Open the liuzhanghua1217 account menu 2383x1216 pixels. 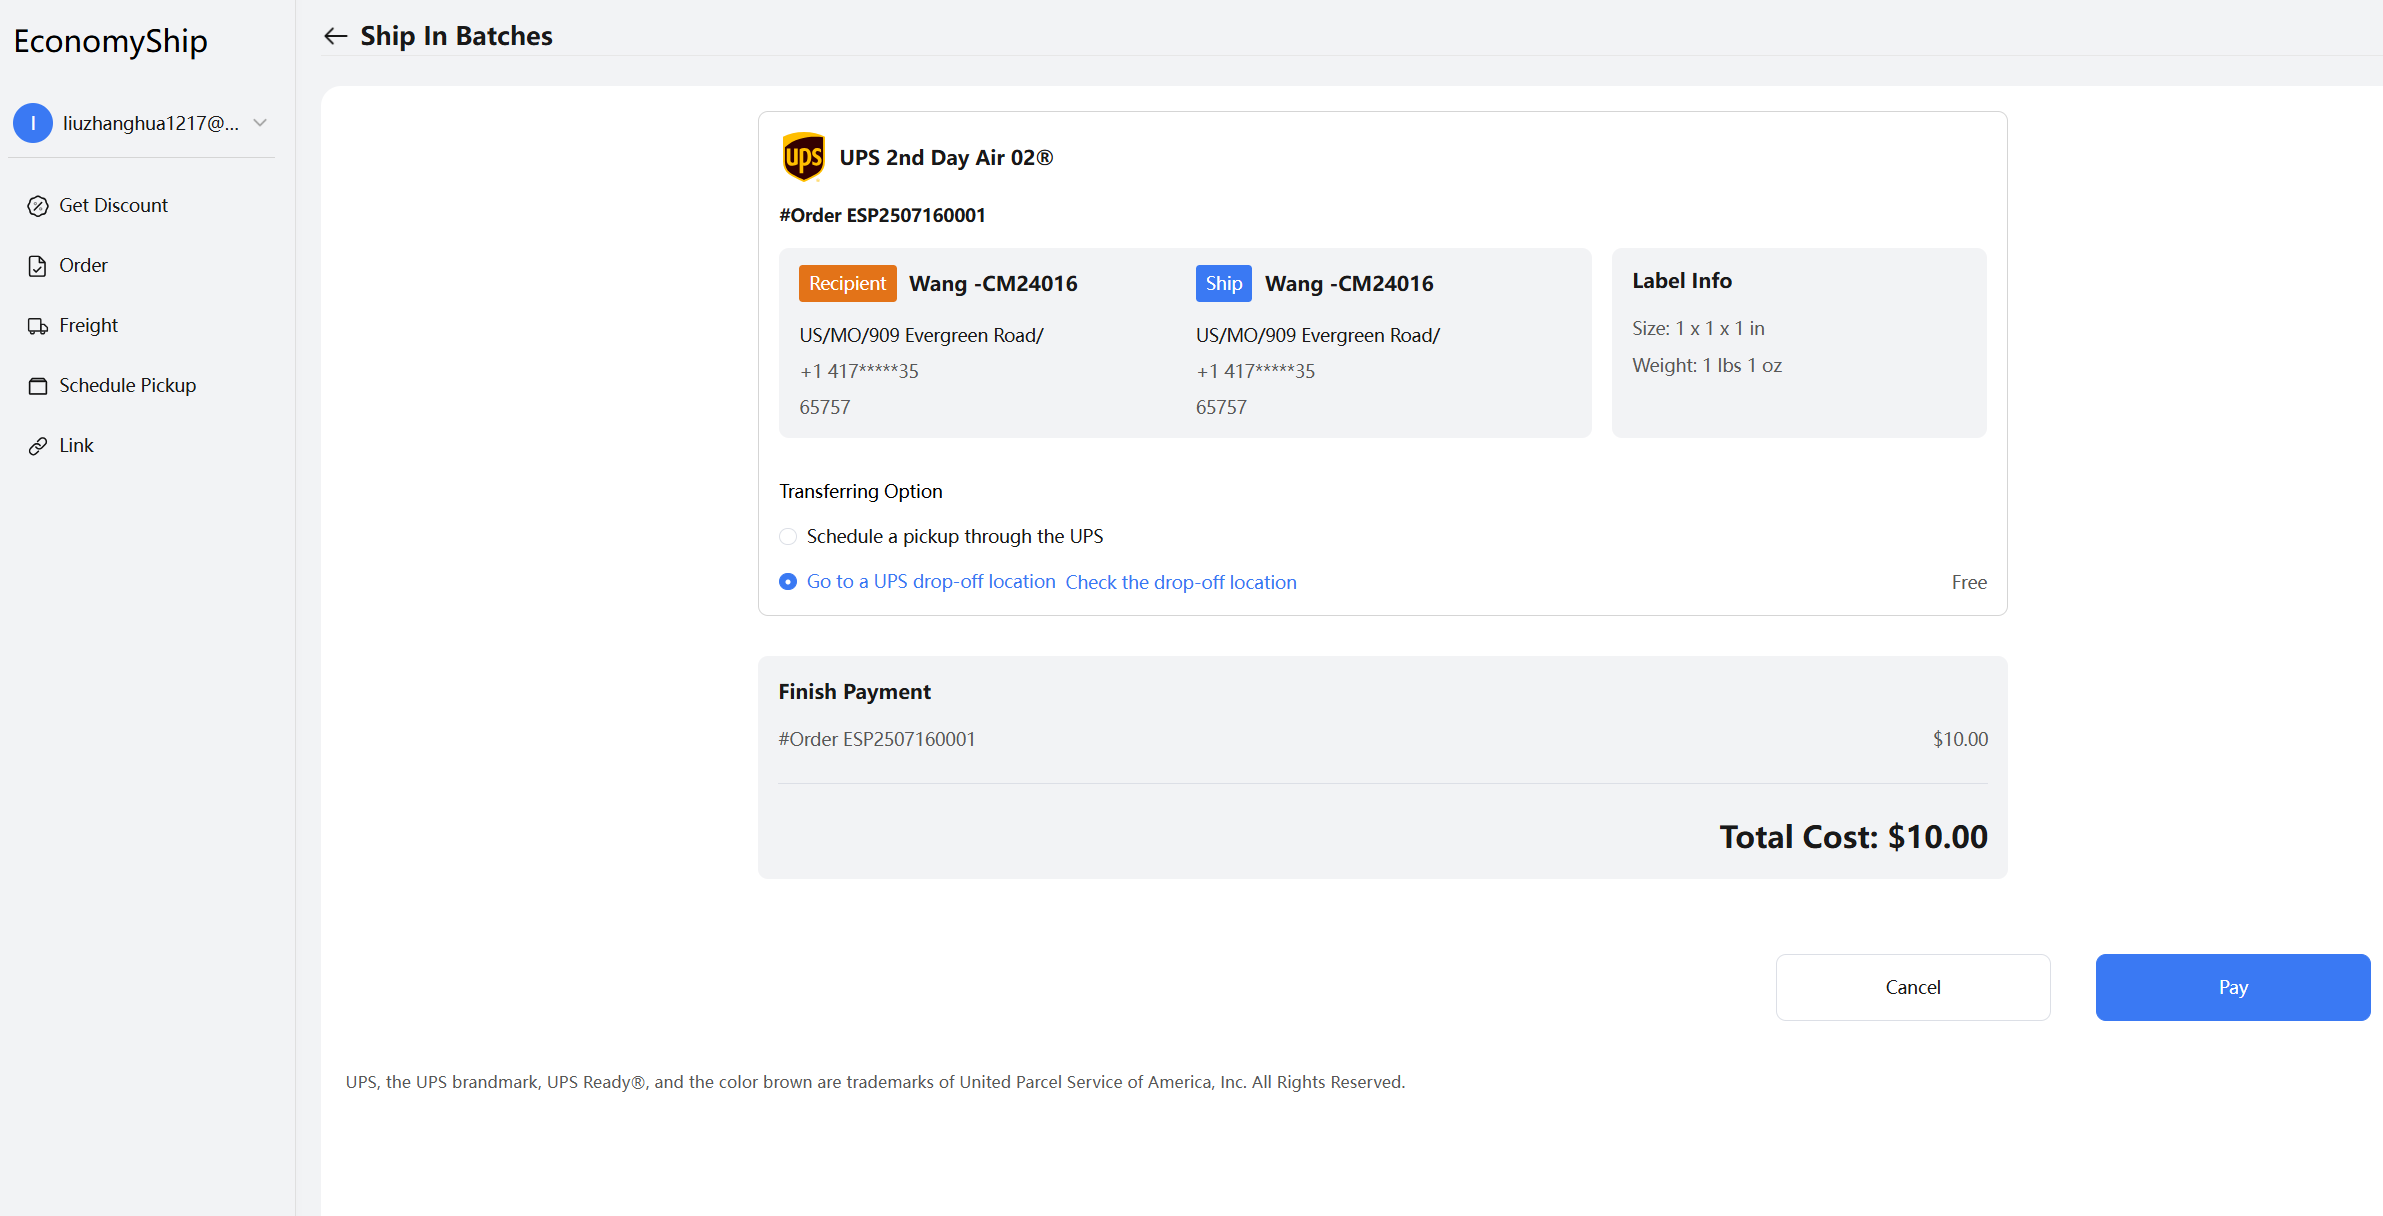tap(150, 123)
